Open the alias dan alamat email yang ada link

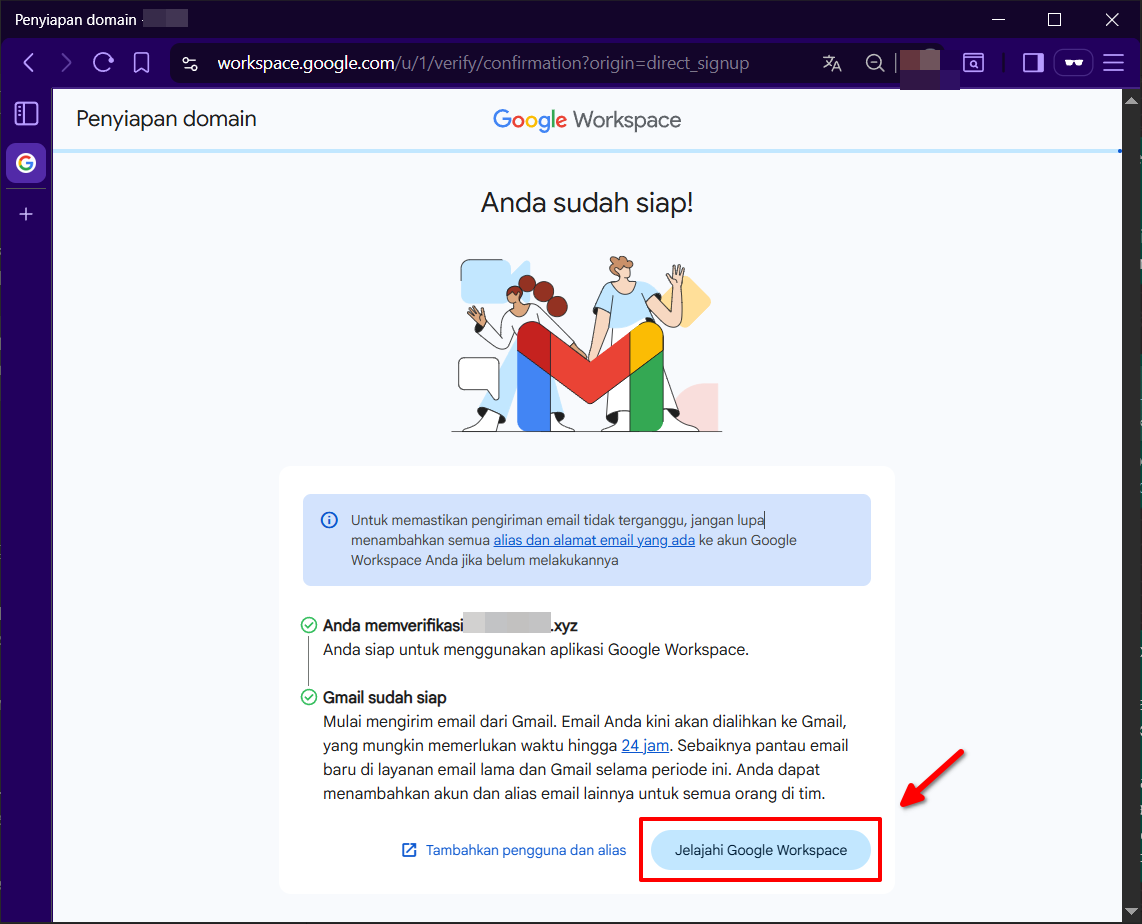click(x=594, y=540)
